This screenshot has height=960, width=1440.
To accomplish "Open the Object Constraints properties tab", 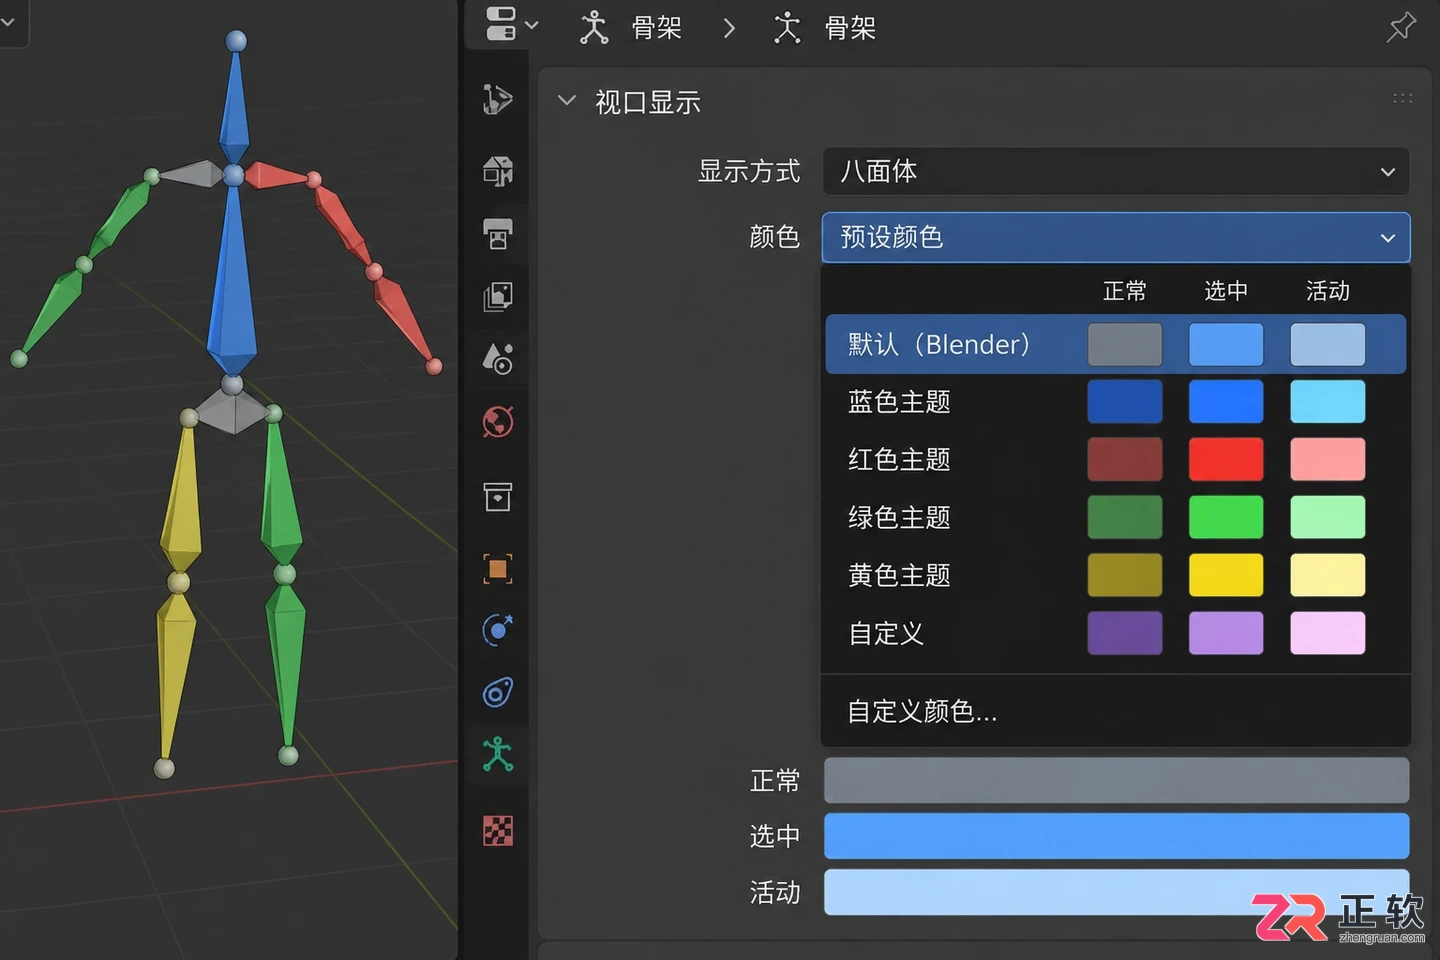I will [x=497, y=692].
